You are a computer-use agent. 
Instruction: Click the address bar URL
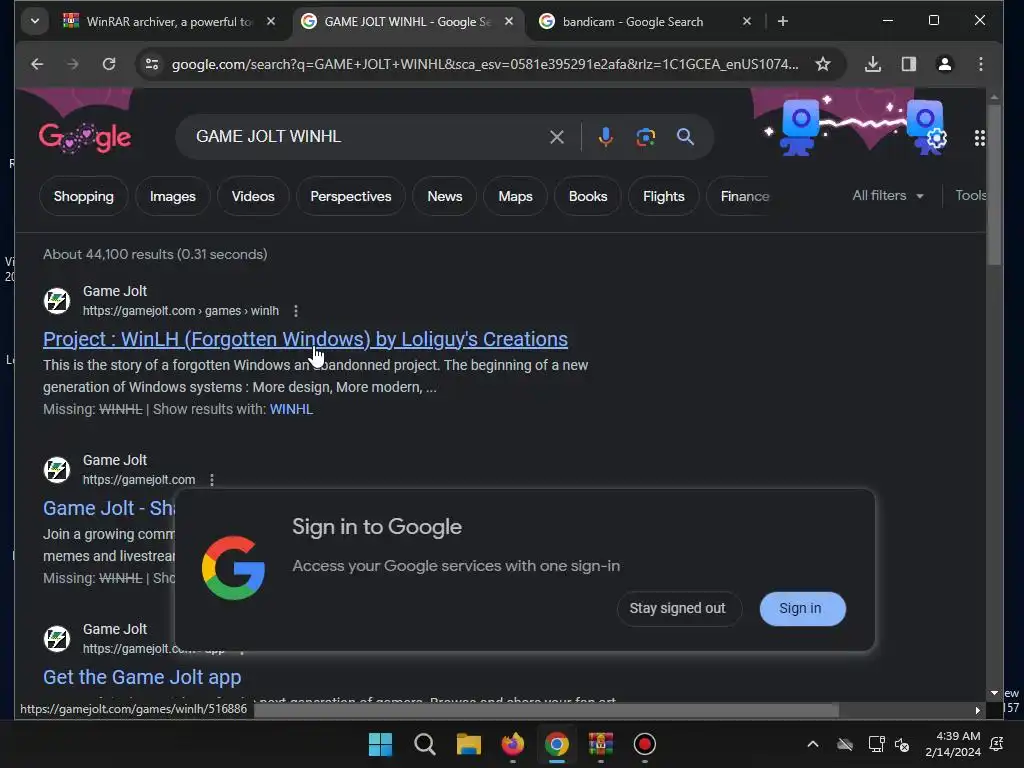point(485,64)
